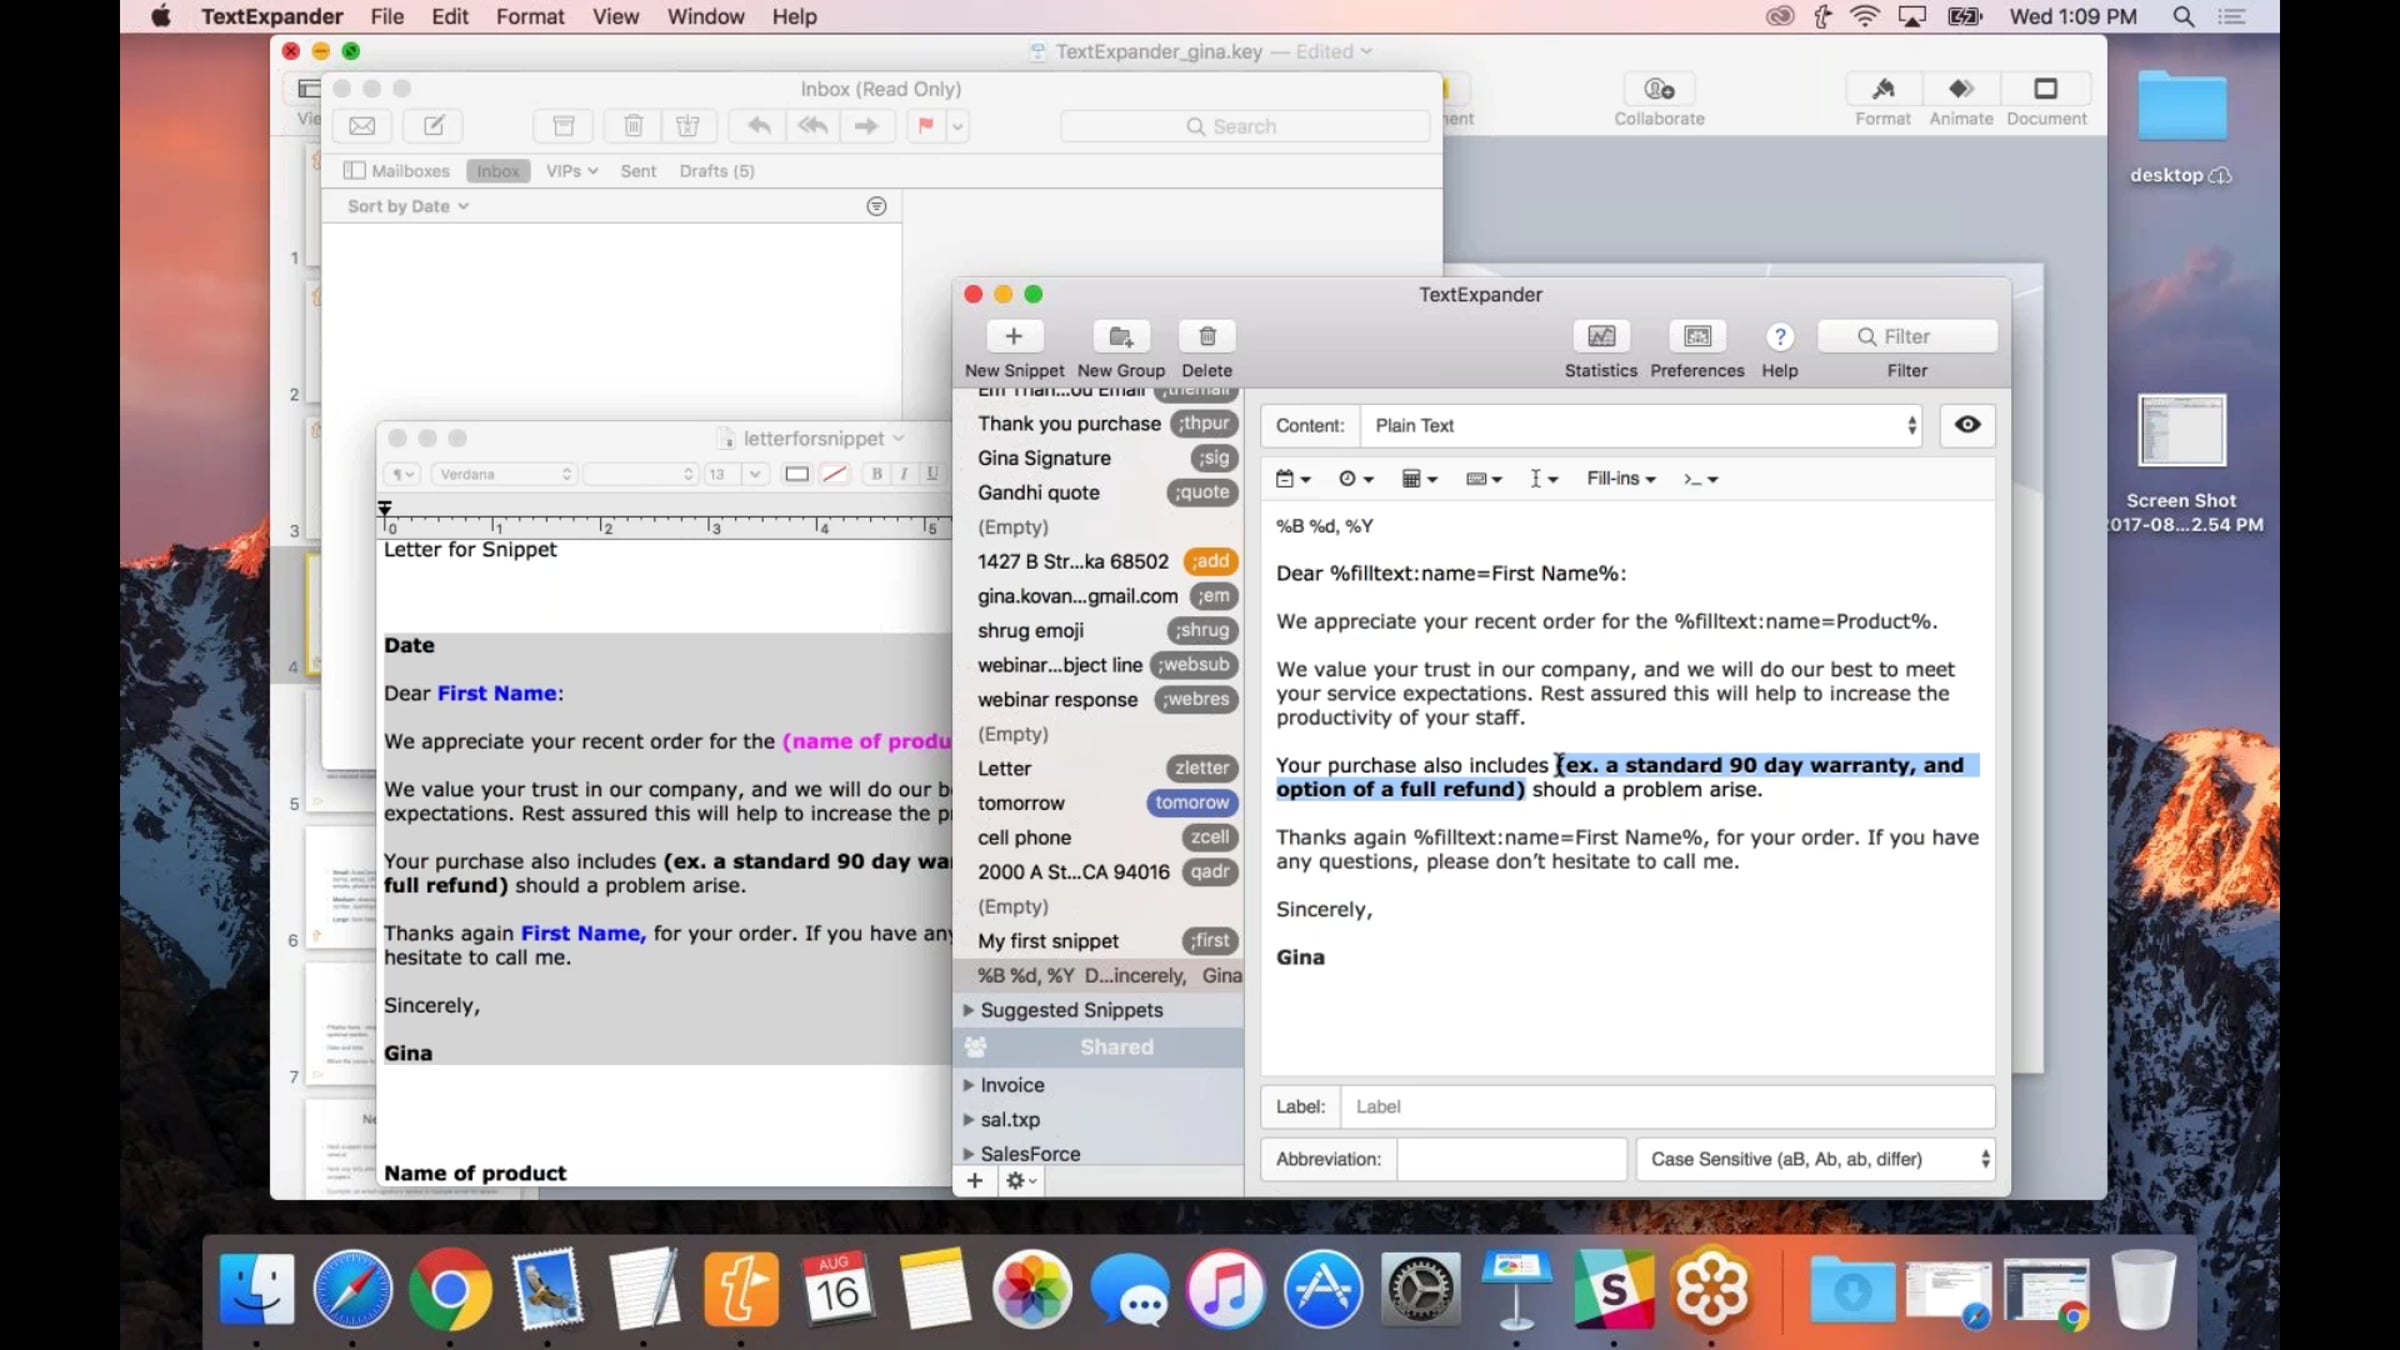Click the Help question mark icon
This screenshot has height=1350, width=2400.
pos(1779,336)
